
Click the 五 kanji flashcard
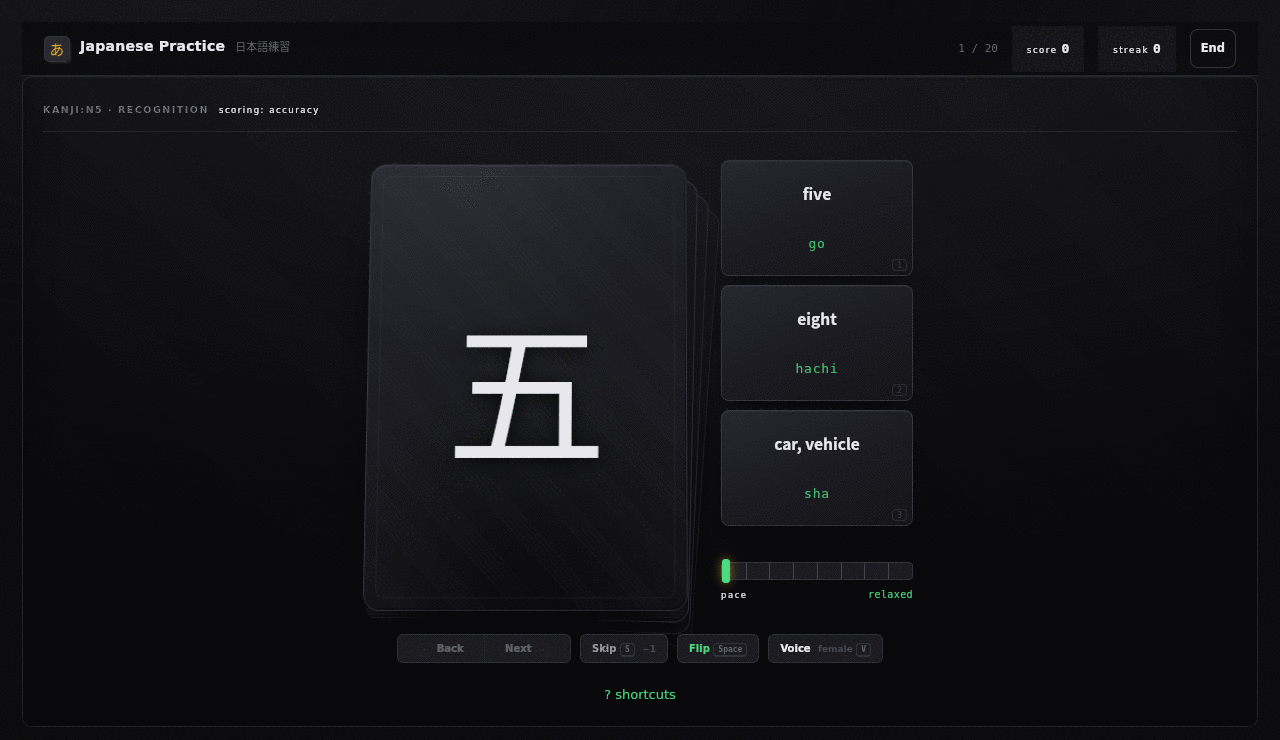(528, 388)
